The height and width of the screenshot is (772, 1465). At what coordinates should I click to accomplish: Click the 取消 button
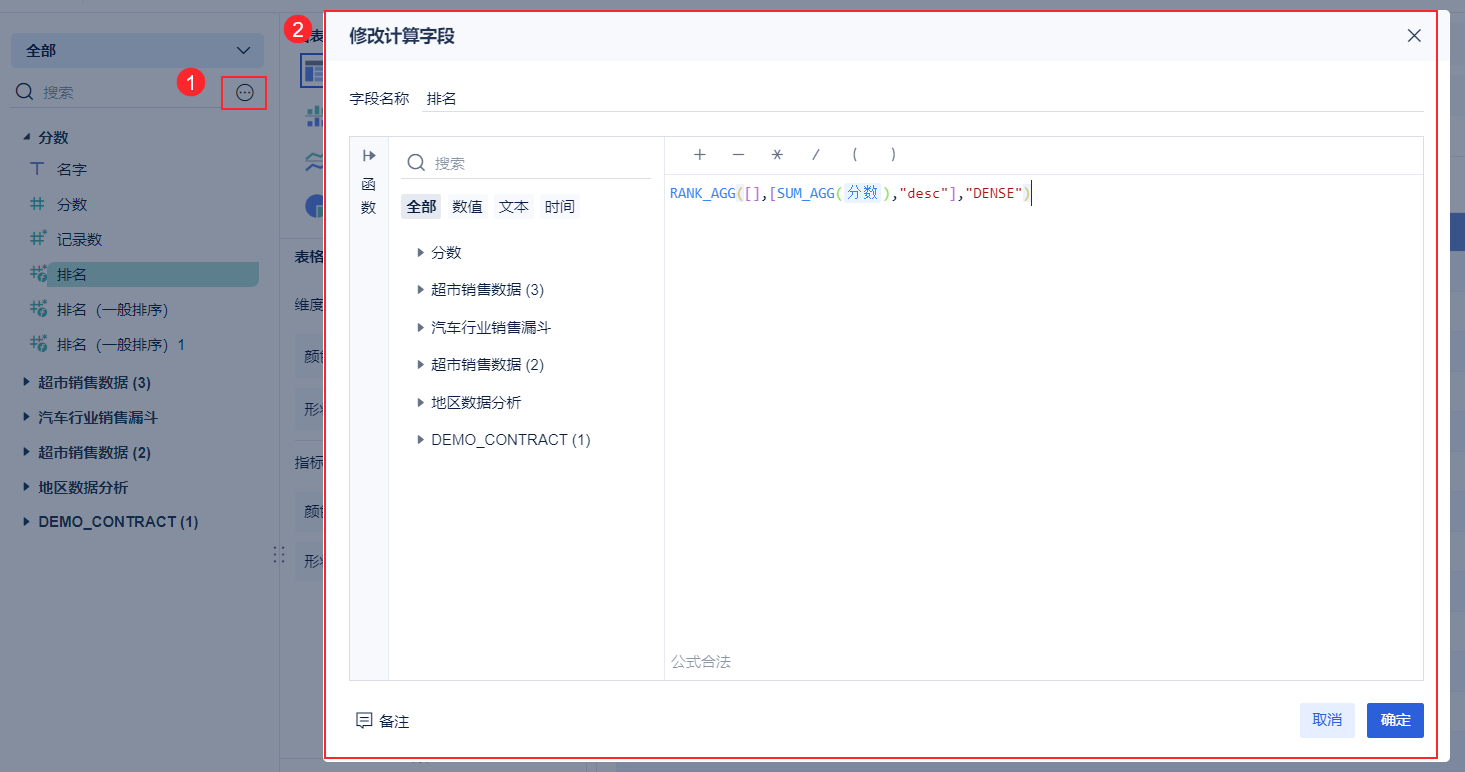point(1327,720)
